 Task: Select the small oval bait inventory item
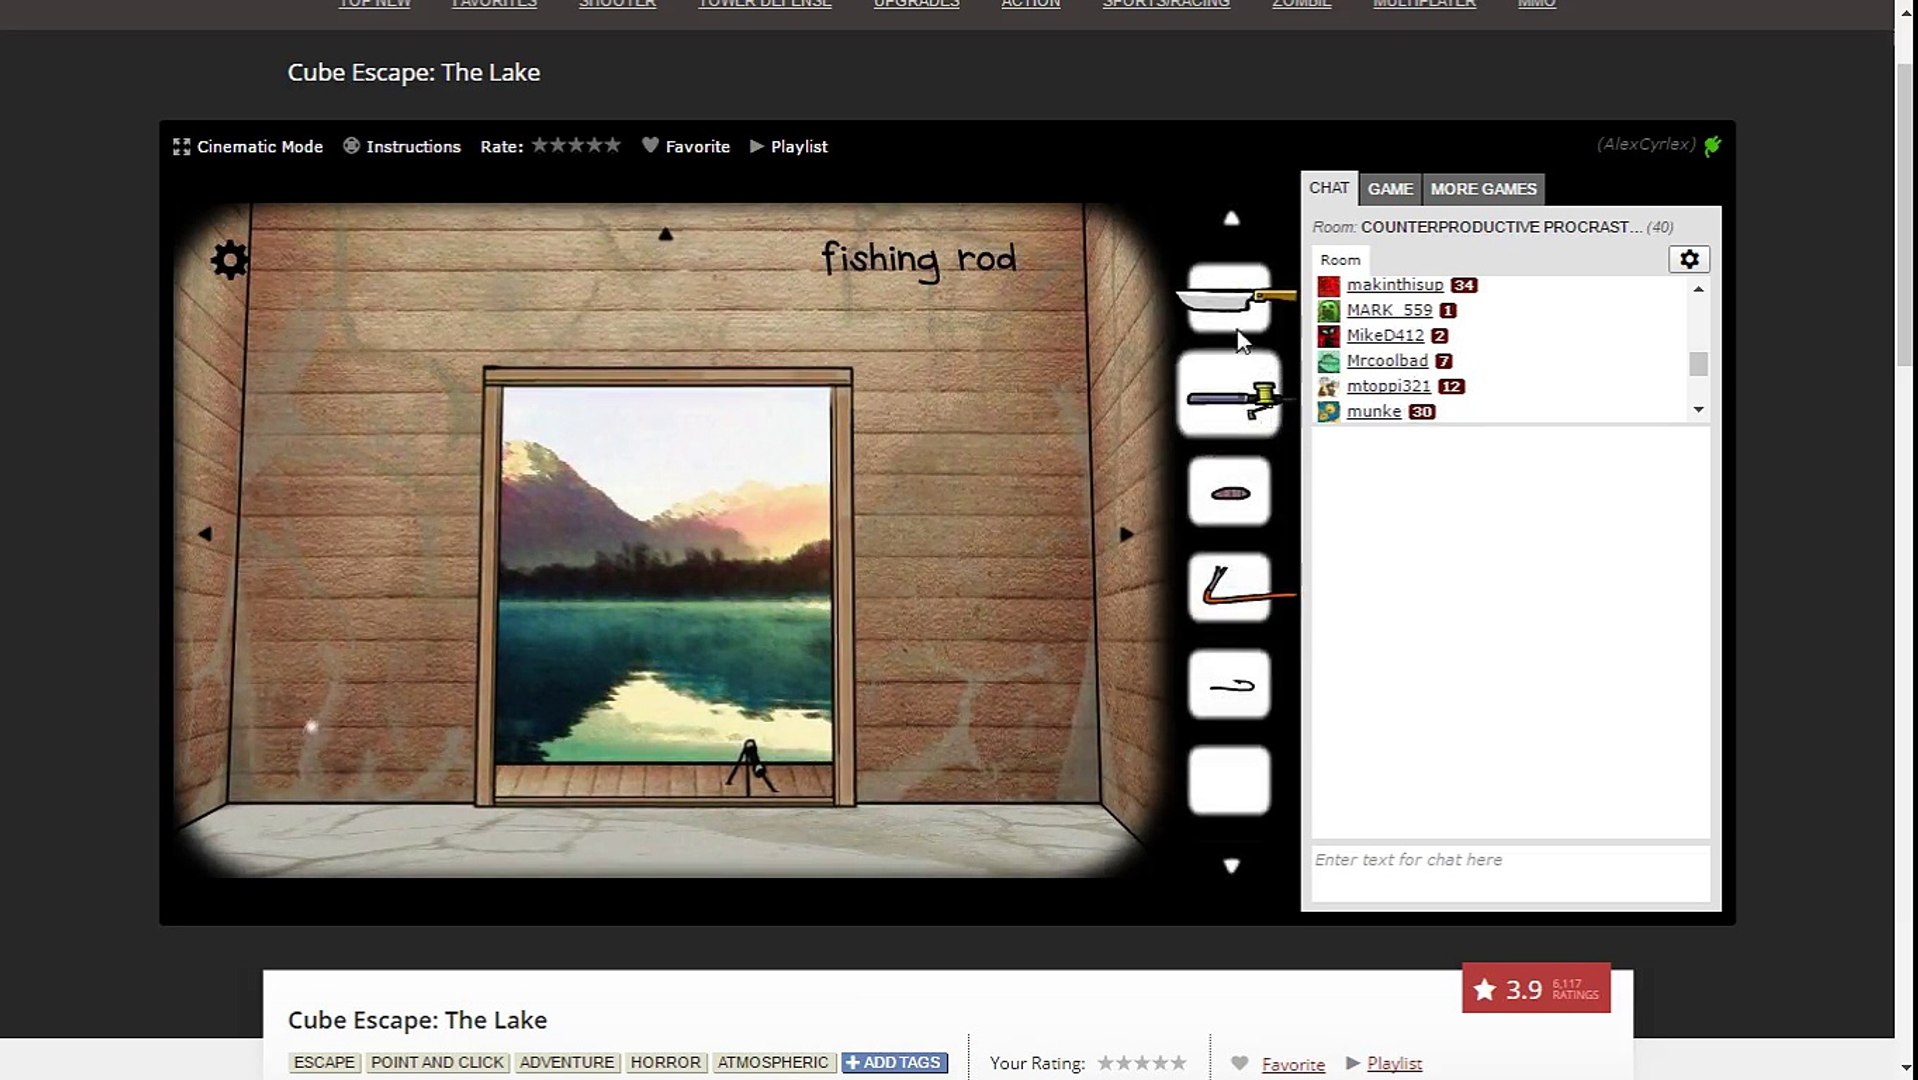[1229, 492]
